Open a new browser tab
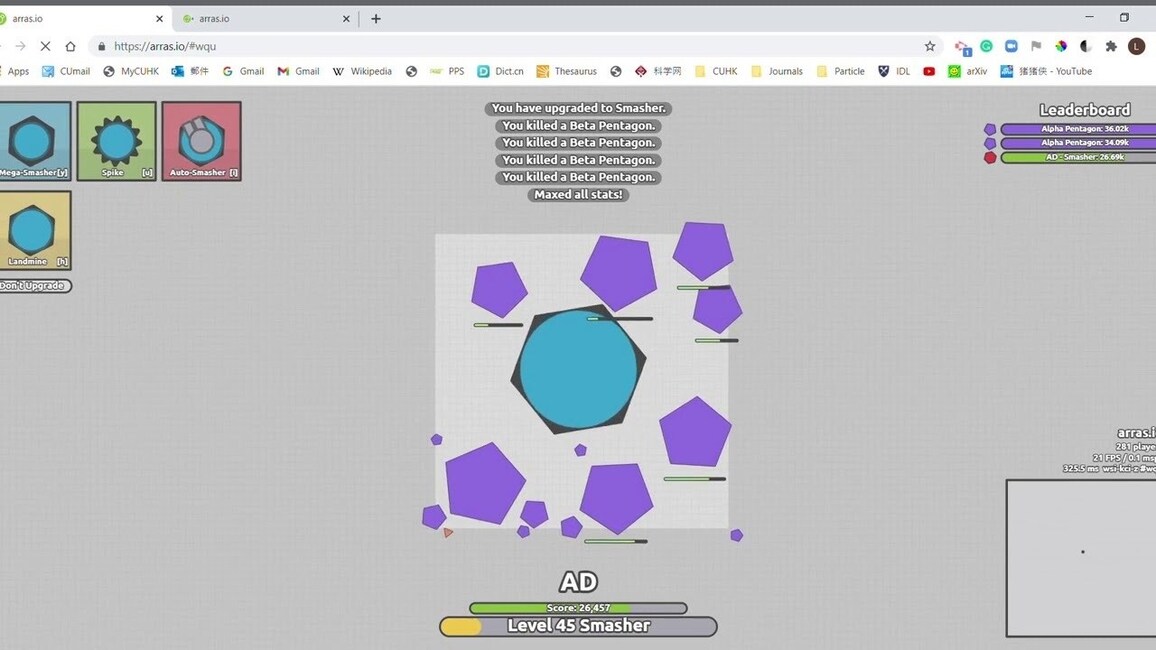 tap(376, 19)
